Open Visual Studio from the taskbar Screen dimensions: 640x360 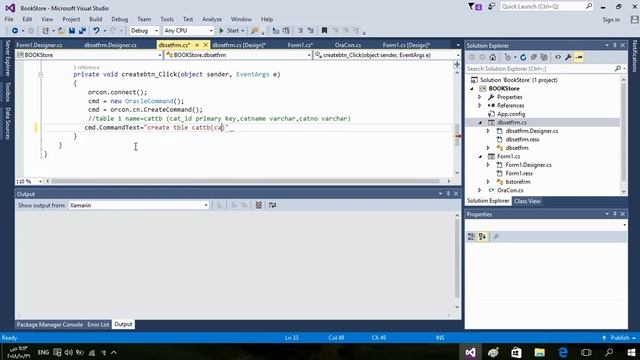pos(470,352)
